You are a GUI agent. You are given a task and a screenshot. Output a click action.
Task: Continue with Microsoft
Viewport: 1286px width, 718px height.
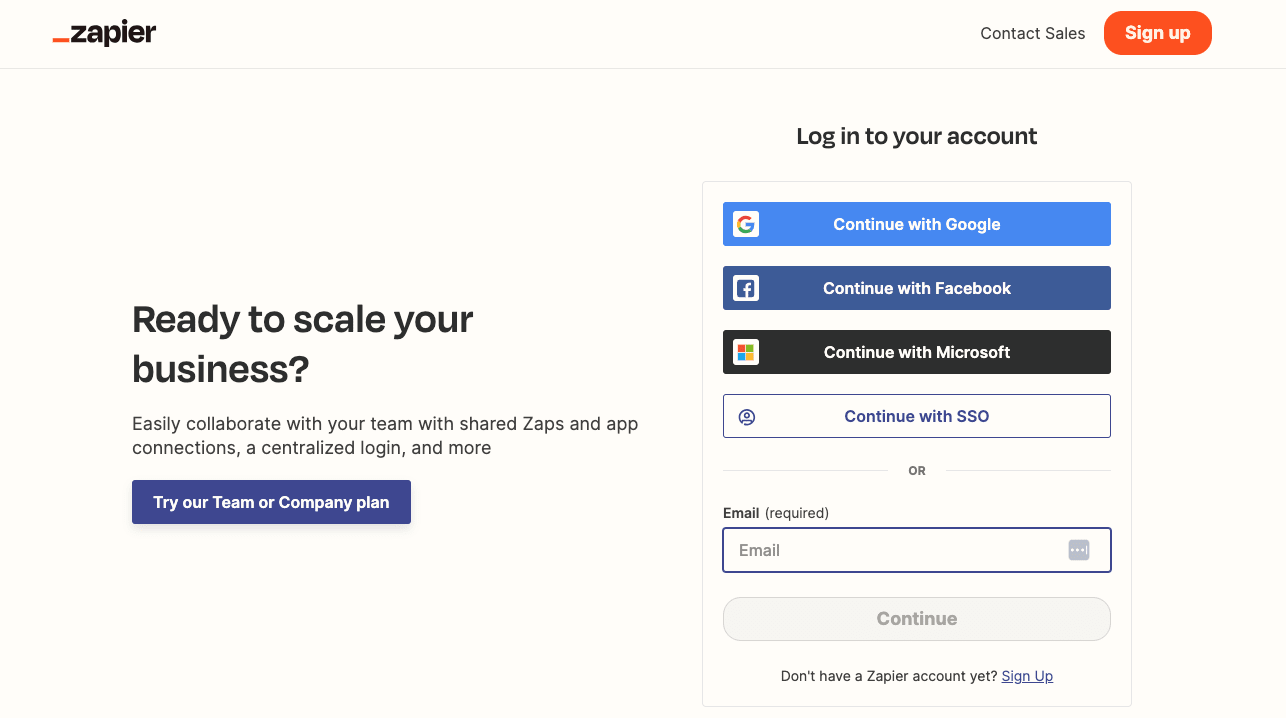916,352
